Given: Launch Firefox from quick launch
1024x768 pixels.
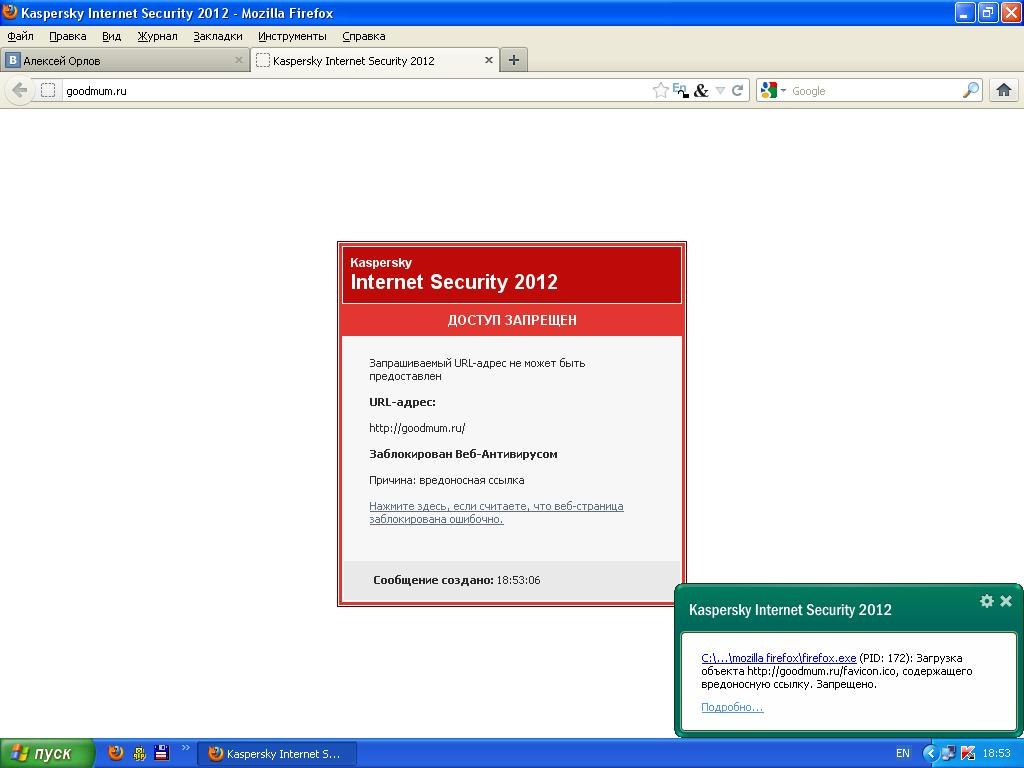Looking at the screenshot, I should click(x=116, y=753).
